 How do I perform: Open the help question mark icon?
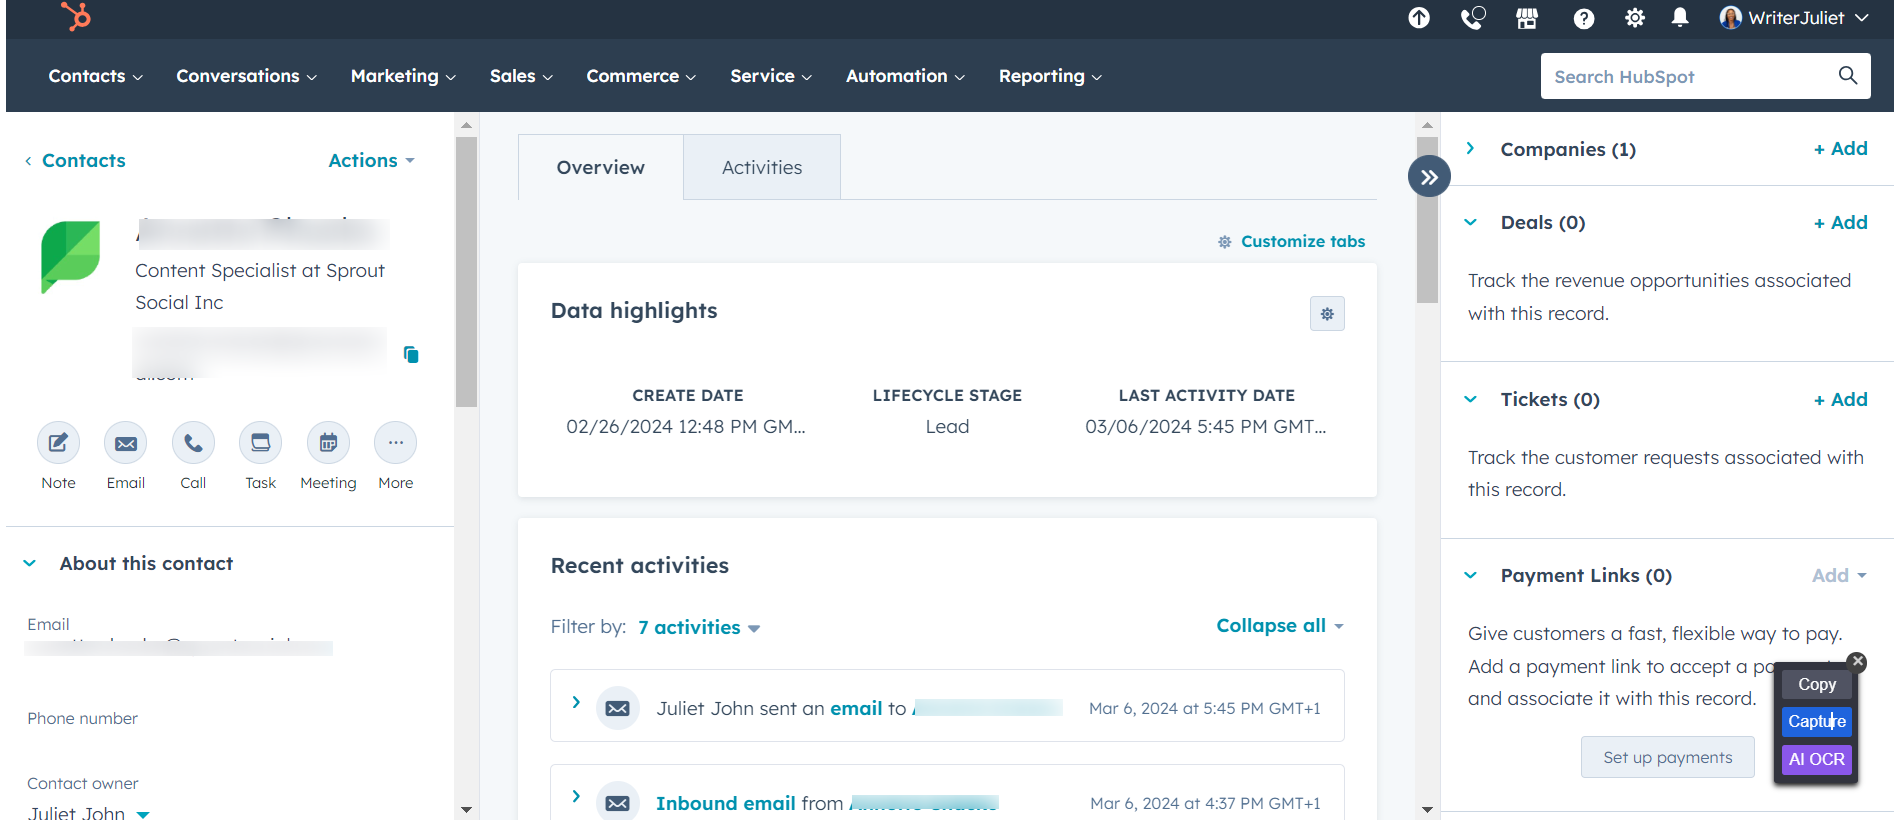pos(1583,18)
